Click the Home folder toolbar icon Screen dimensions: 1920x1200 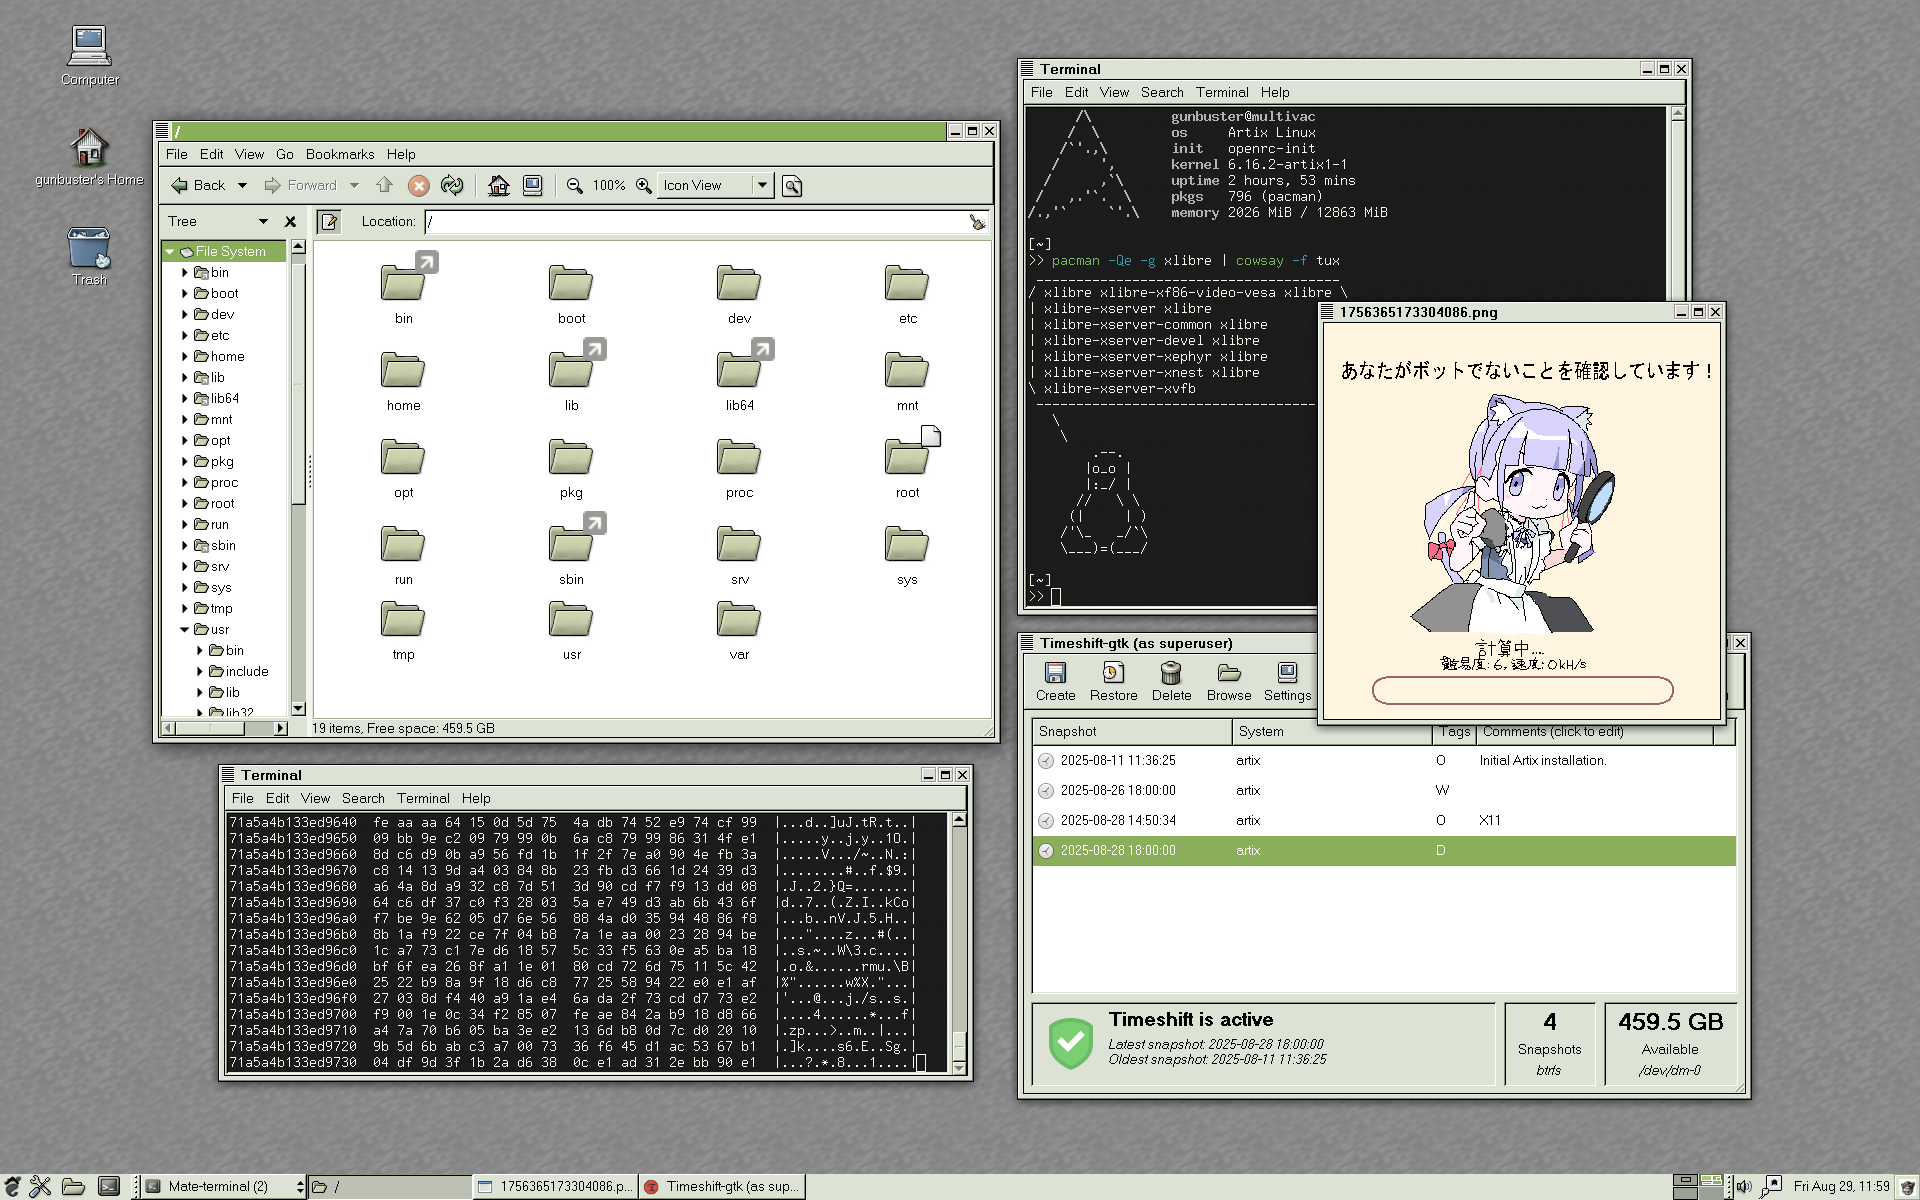coord(498,185)
